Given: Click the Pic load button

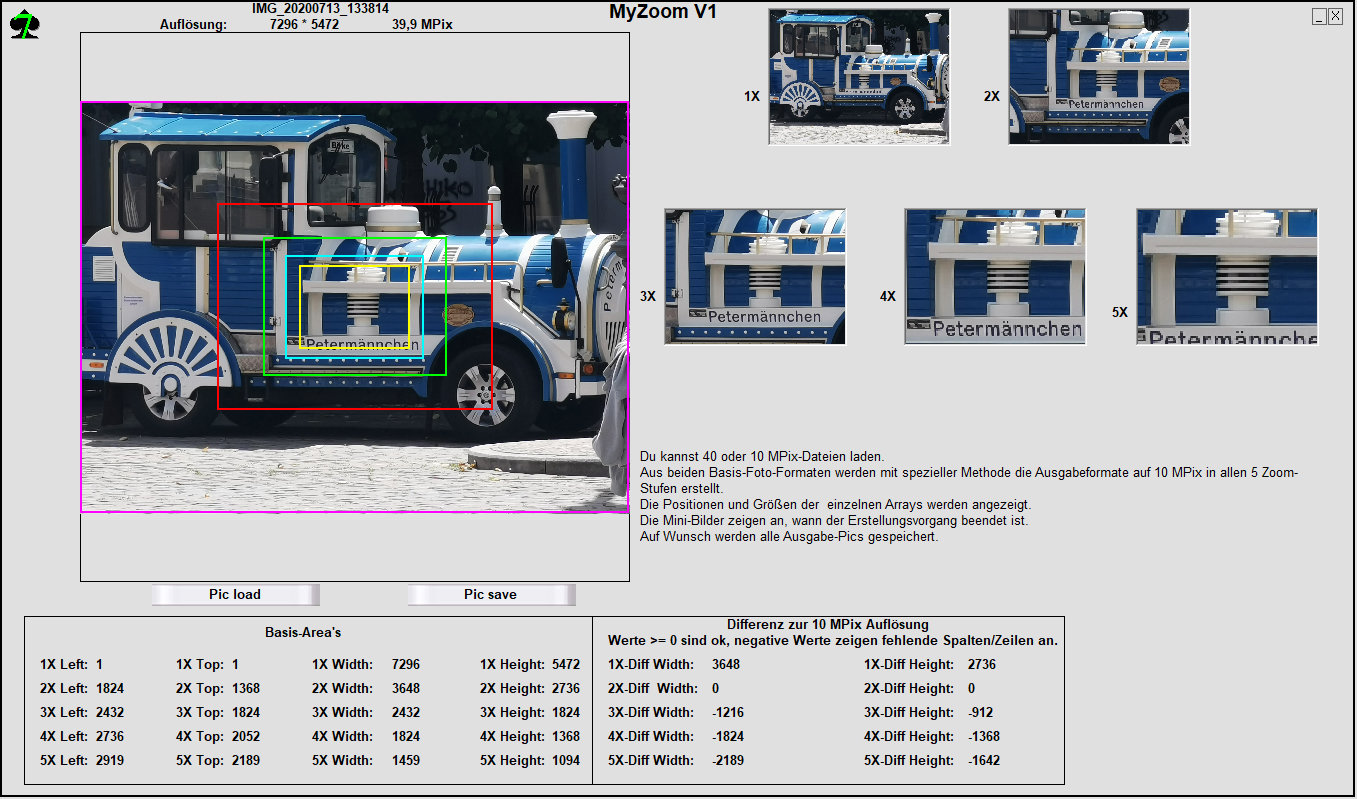Looking at the screenshot, I should [x=235, y=595].
